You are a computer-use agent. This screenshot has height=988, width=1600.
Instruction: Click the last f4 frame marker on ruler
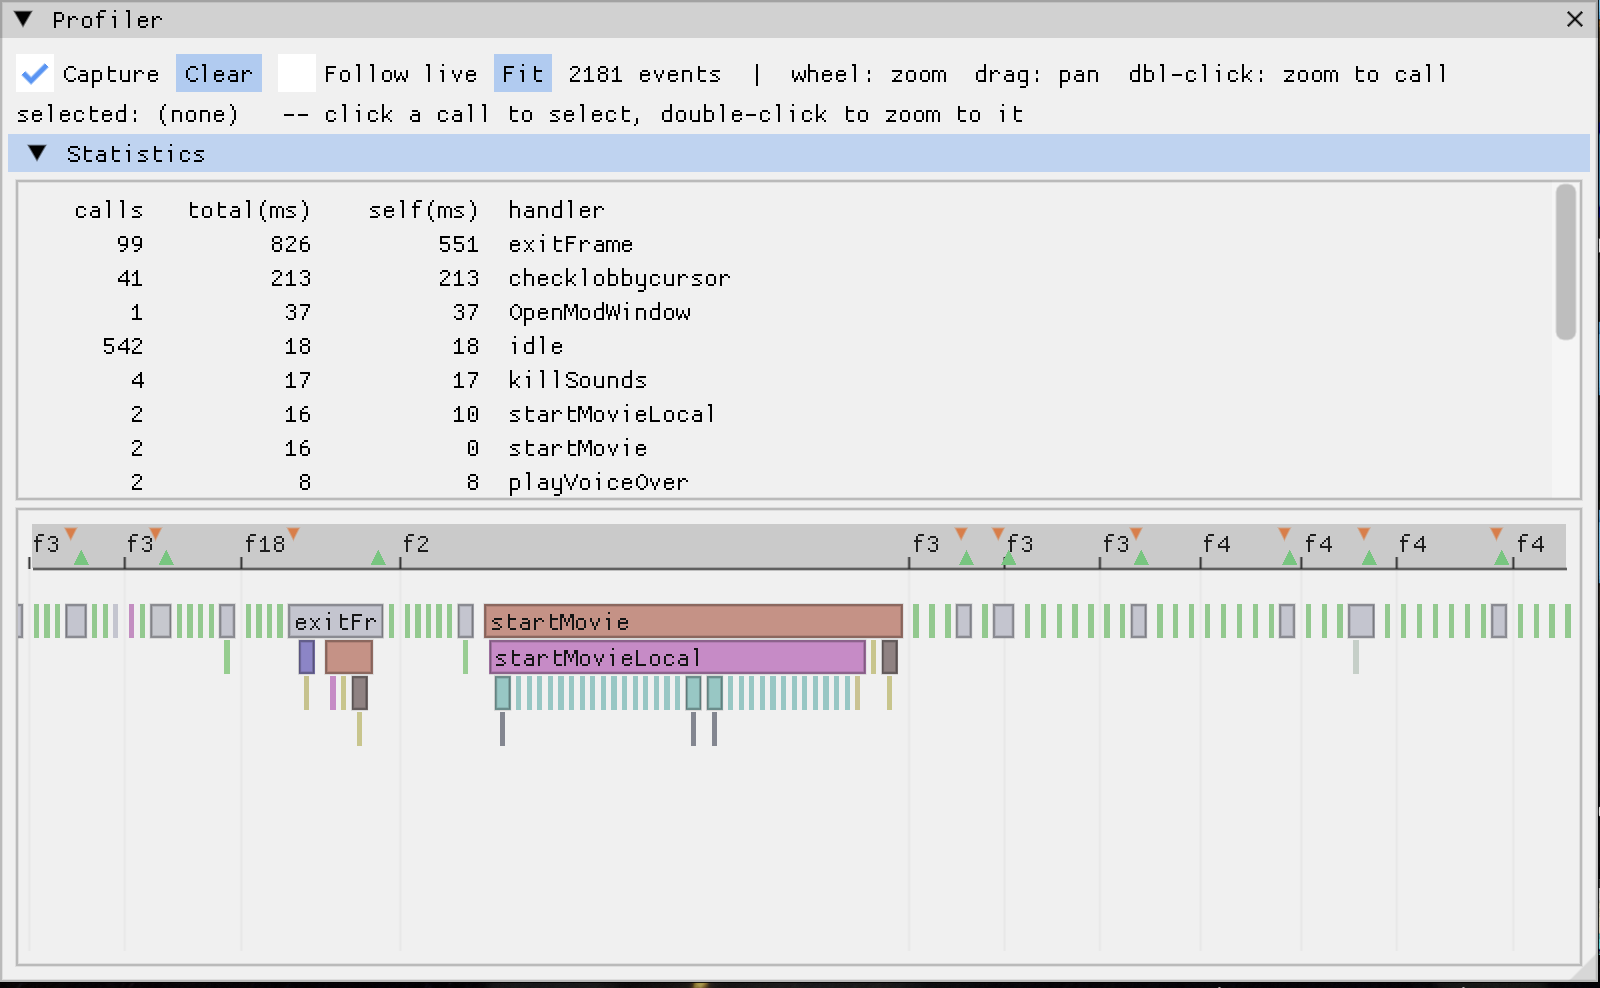1531,544
